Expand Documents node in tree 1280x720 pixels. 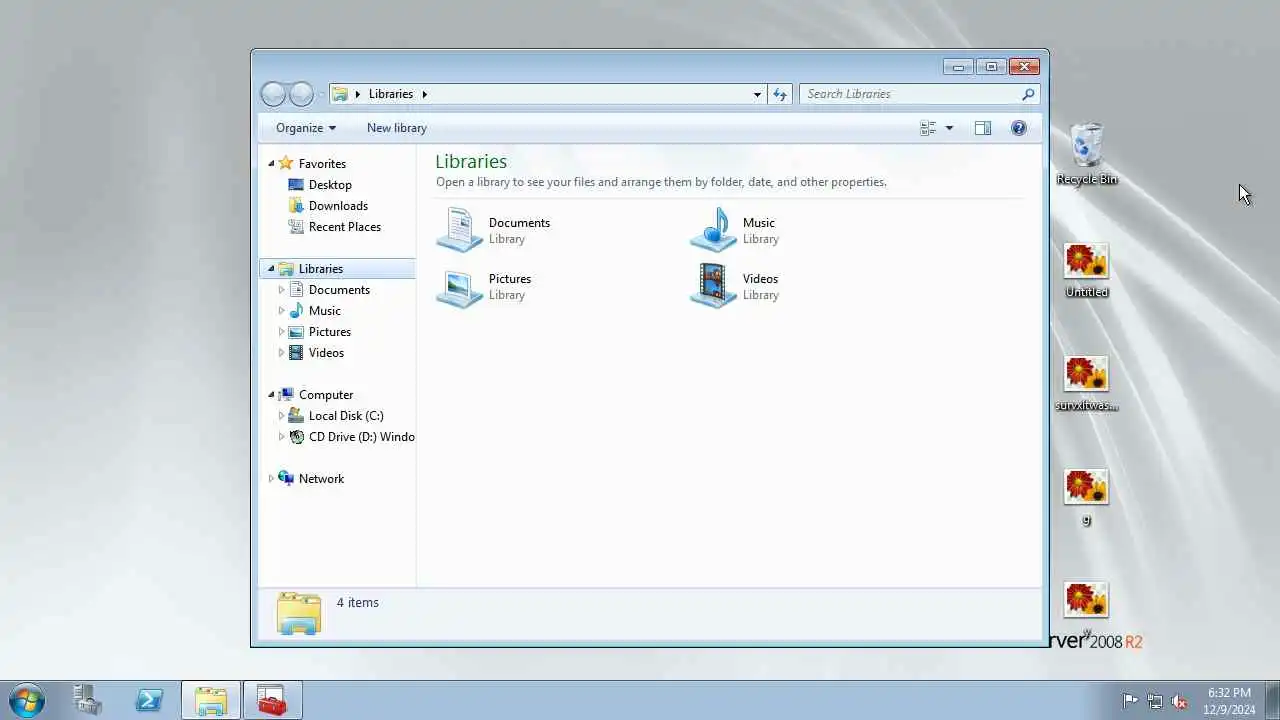point(281,290)
